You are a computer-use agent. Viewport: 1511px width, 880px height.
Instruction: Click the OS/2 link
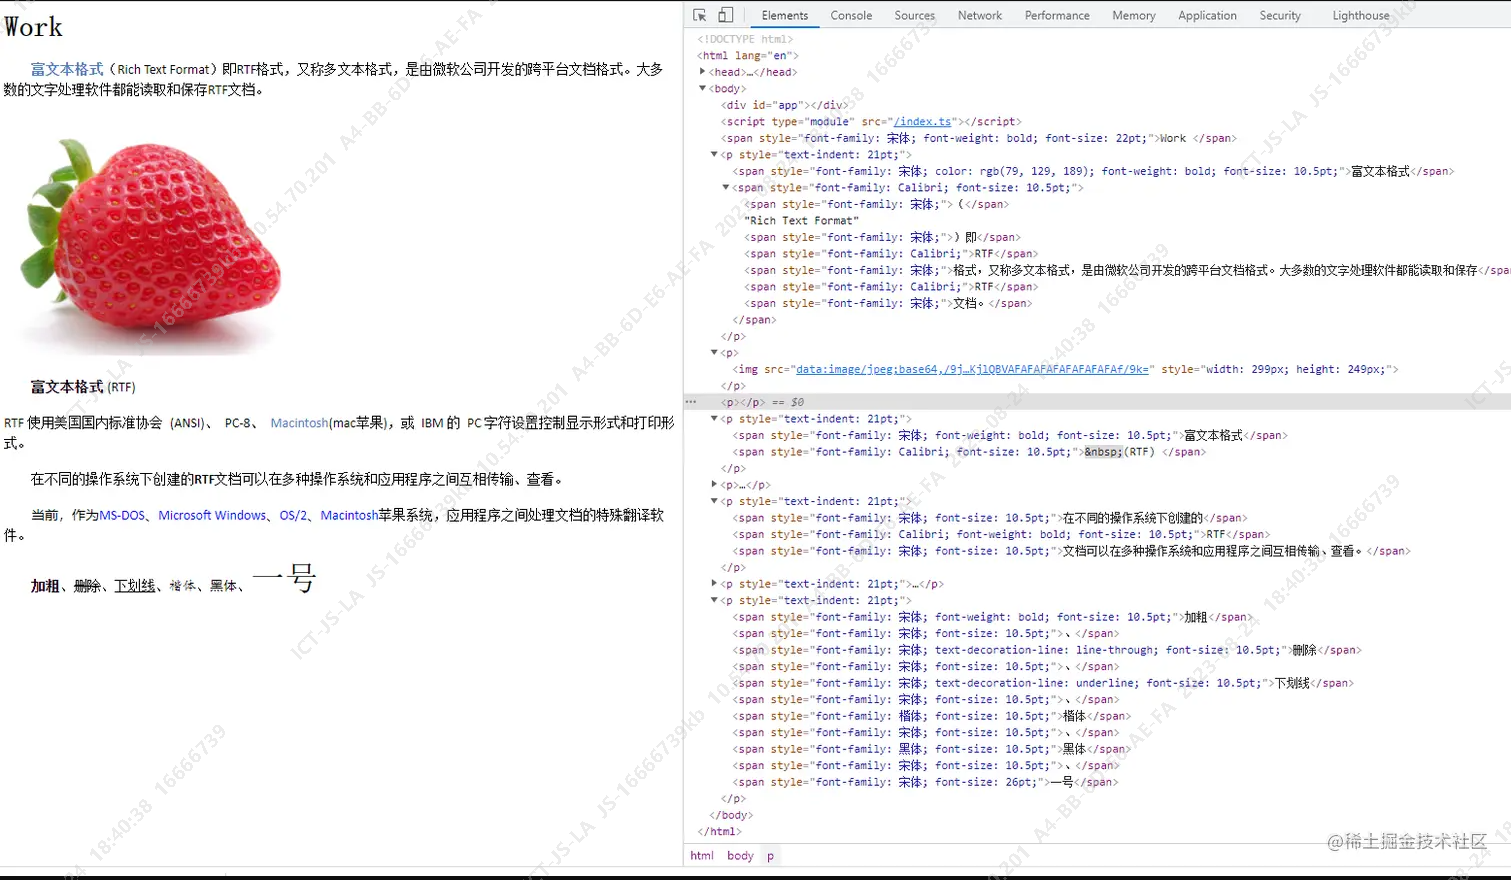coord(294,516)
